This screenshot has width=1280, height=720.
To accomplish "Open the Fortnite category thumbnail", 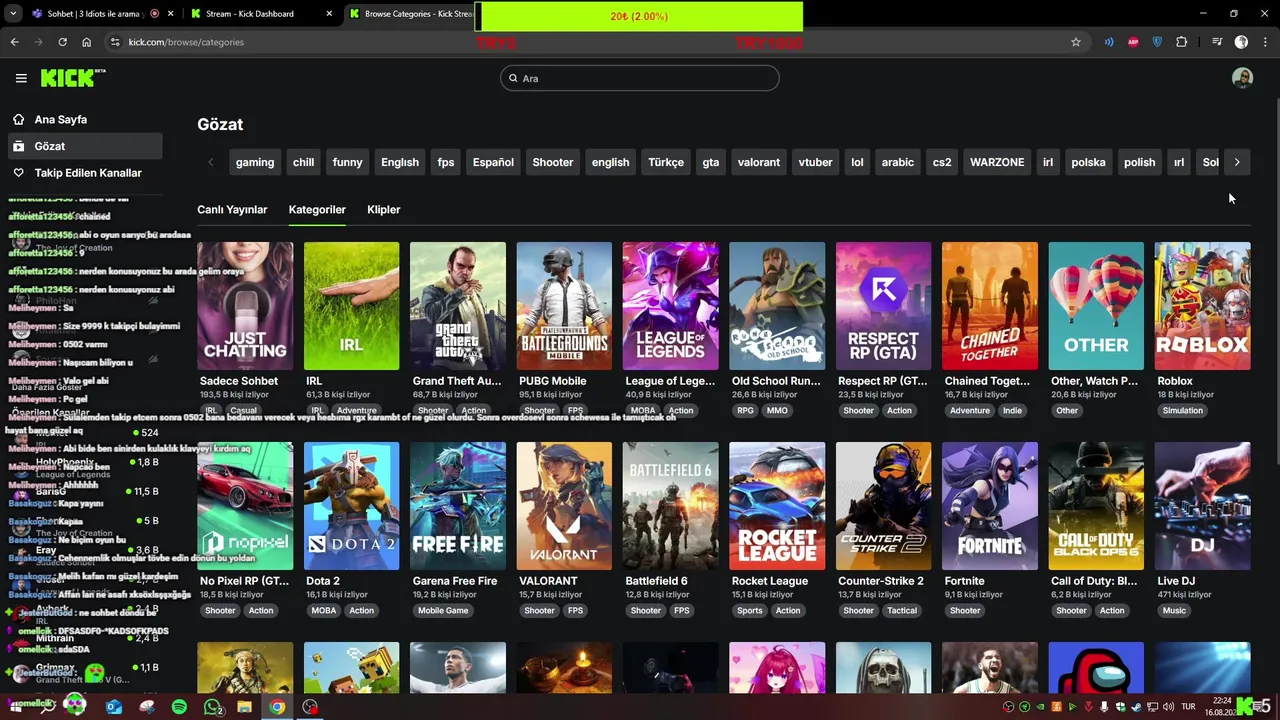I will tap(990, 506).
